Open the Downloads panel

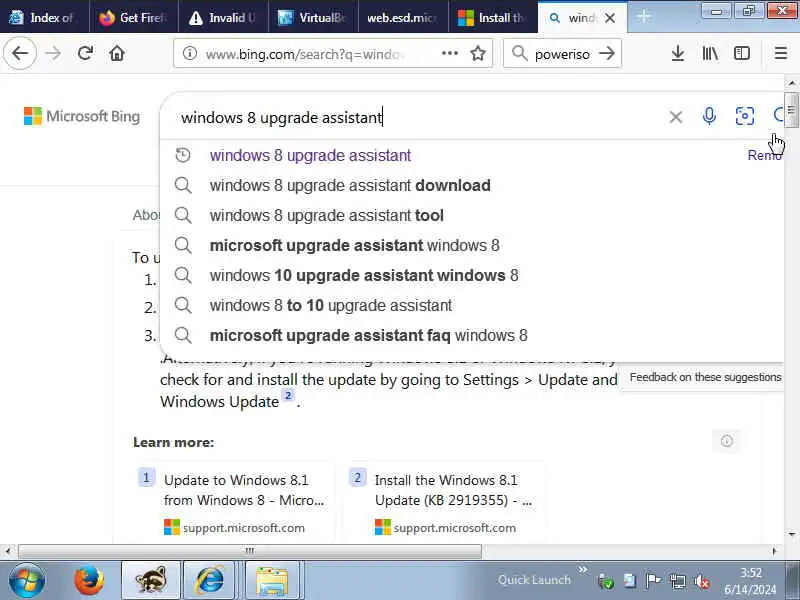pos(678,53)
